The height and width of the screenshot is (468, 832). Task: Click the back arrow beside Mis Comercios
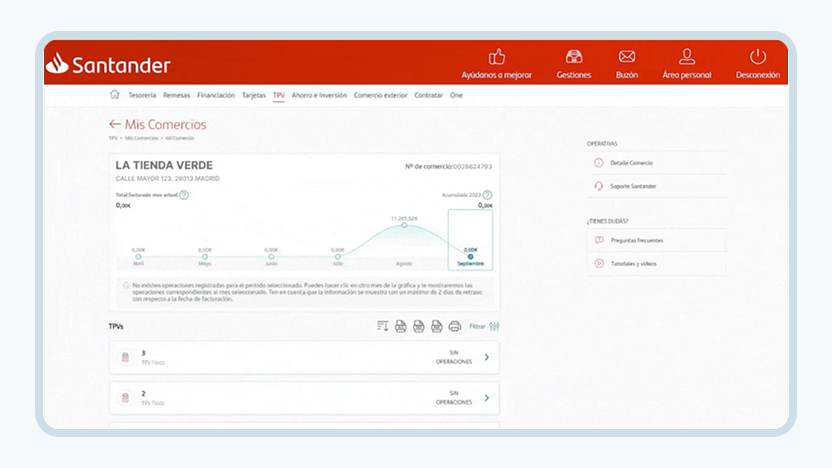click(x=115, y=124)
